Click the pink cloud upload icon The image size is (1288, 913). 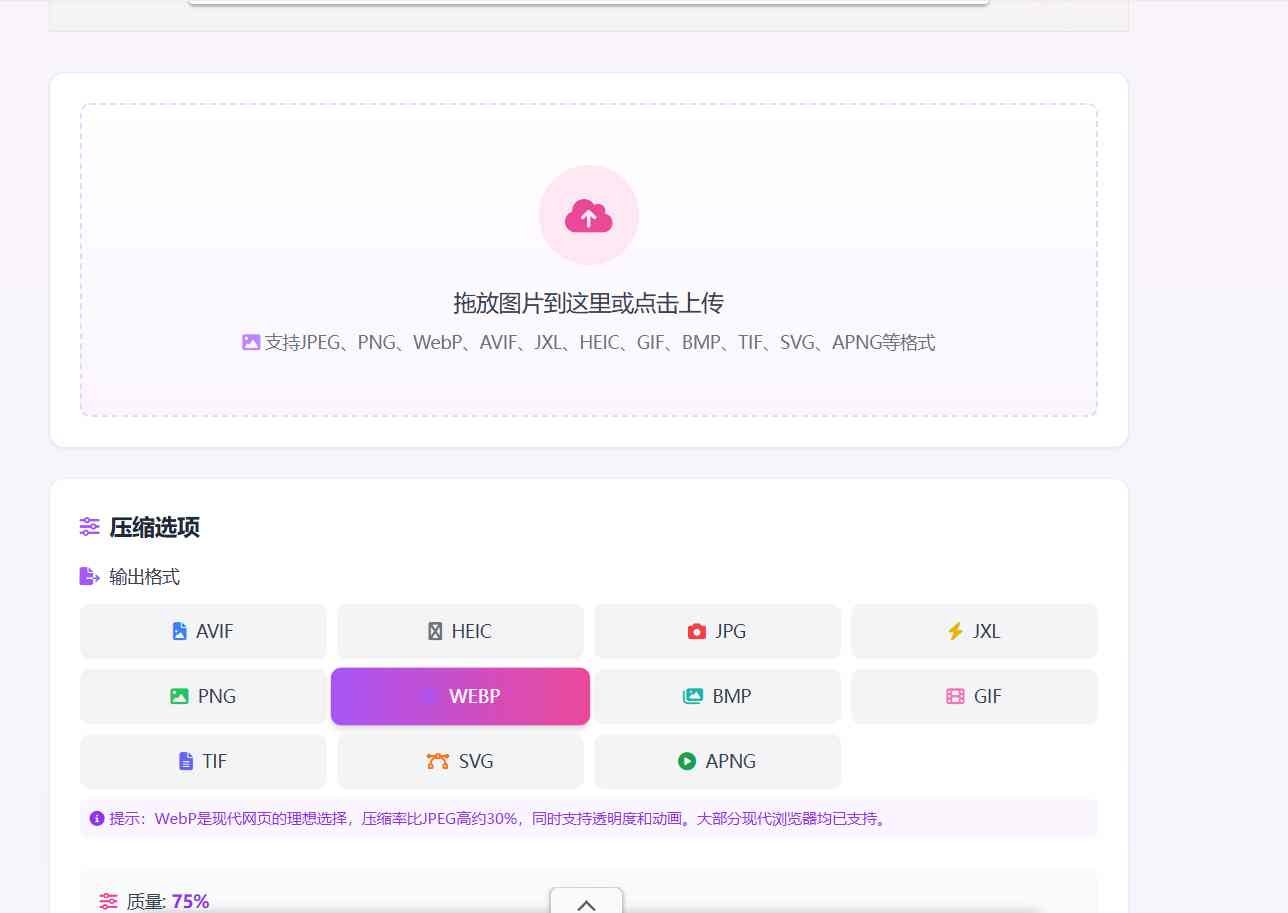pyautogui.click(x=588, y=215)
